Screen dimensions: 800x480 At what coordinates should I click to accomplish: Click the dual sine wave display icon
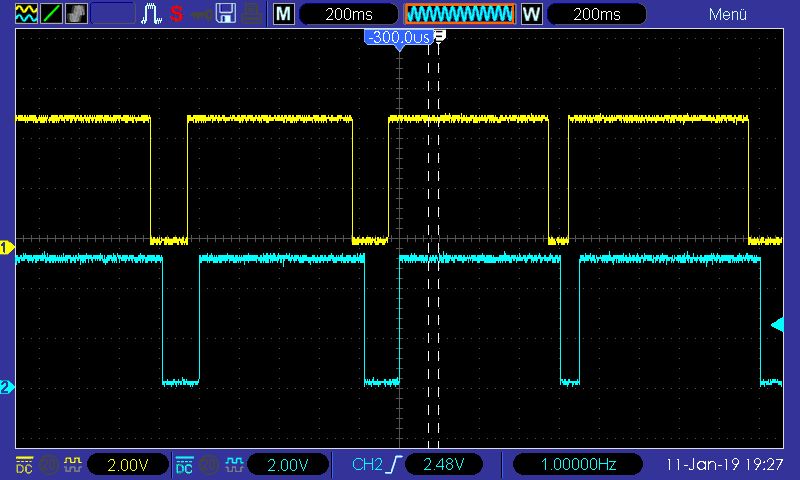point(27,14)
